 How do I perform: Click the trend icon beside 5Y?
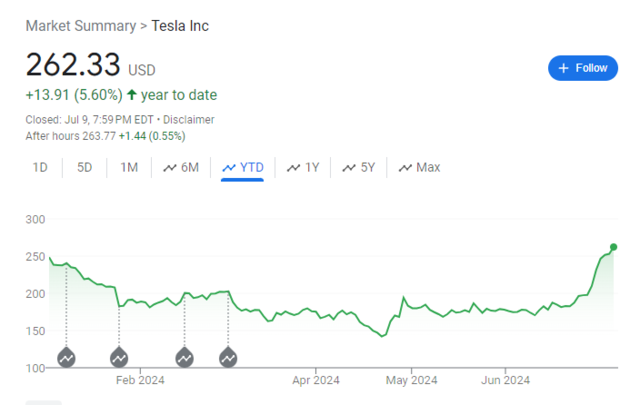349,167
